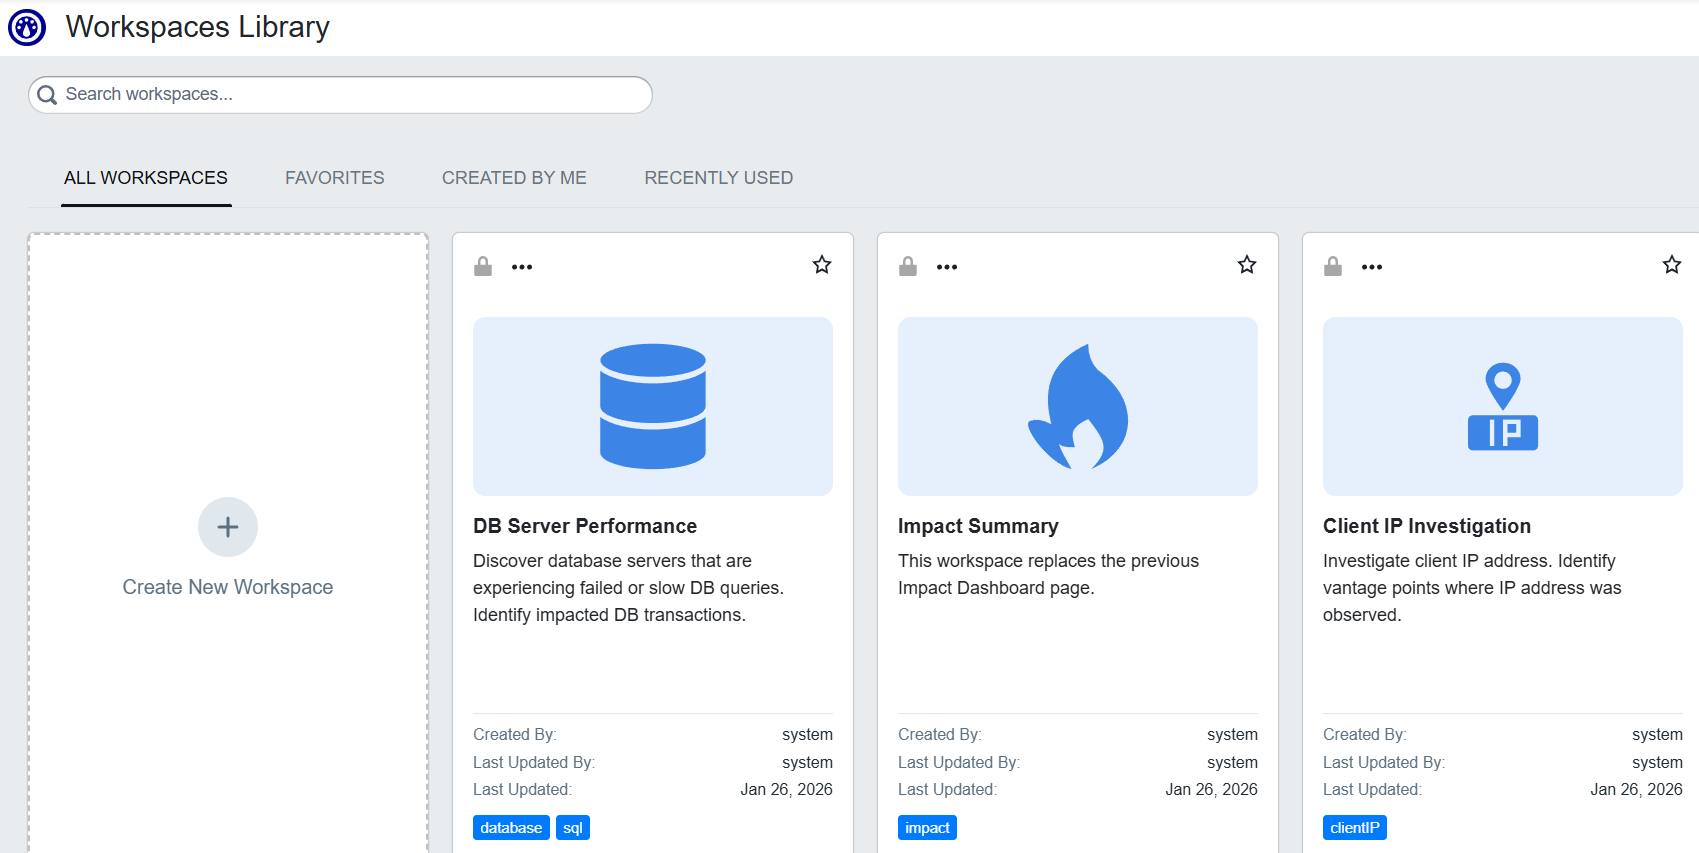Click the plus icon to create workspace
Screen dimensions: 1699x853
coord(228,527)
